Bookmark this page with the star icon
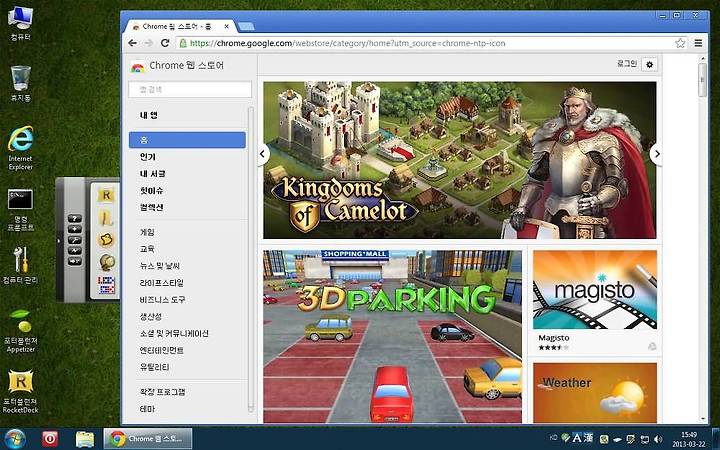Screen dimensions: 720x450 tap(680, 43)
